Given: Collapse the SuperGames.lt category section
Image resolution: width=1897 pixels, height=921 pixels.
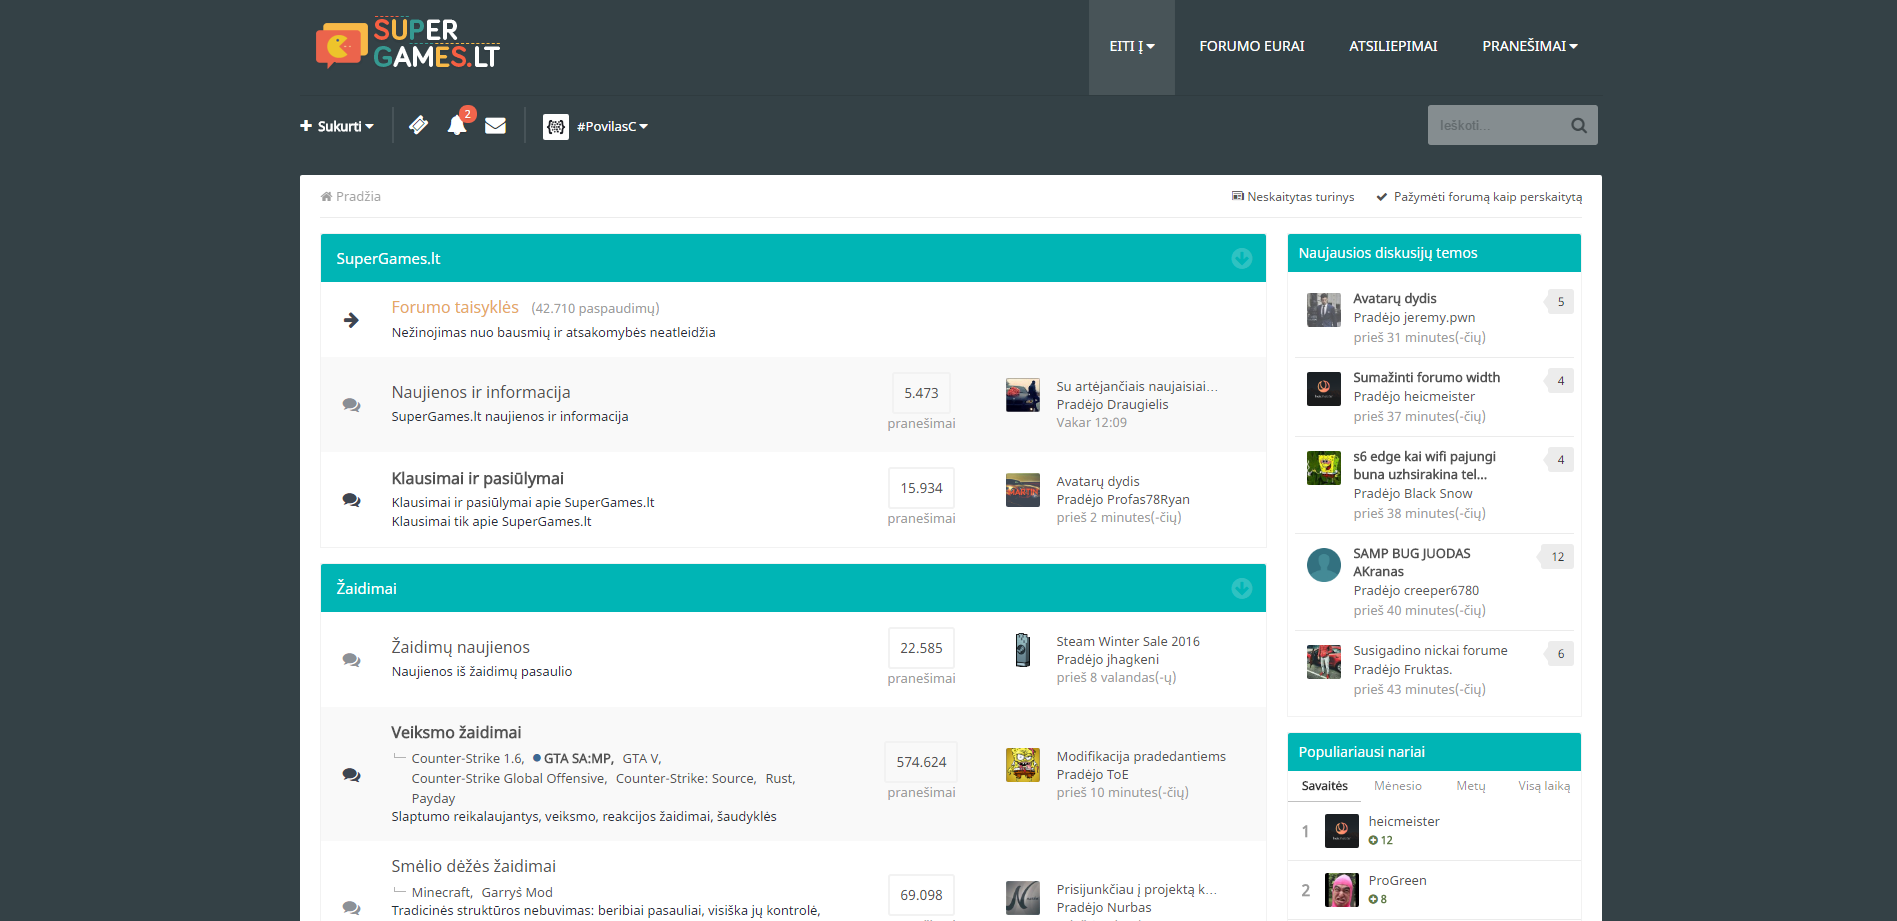Looking at the screenshot, I should 1241,258.
